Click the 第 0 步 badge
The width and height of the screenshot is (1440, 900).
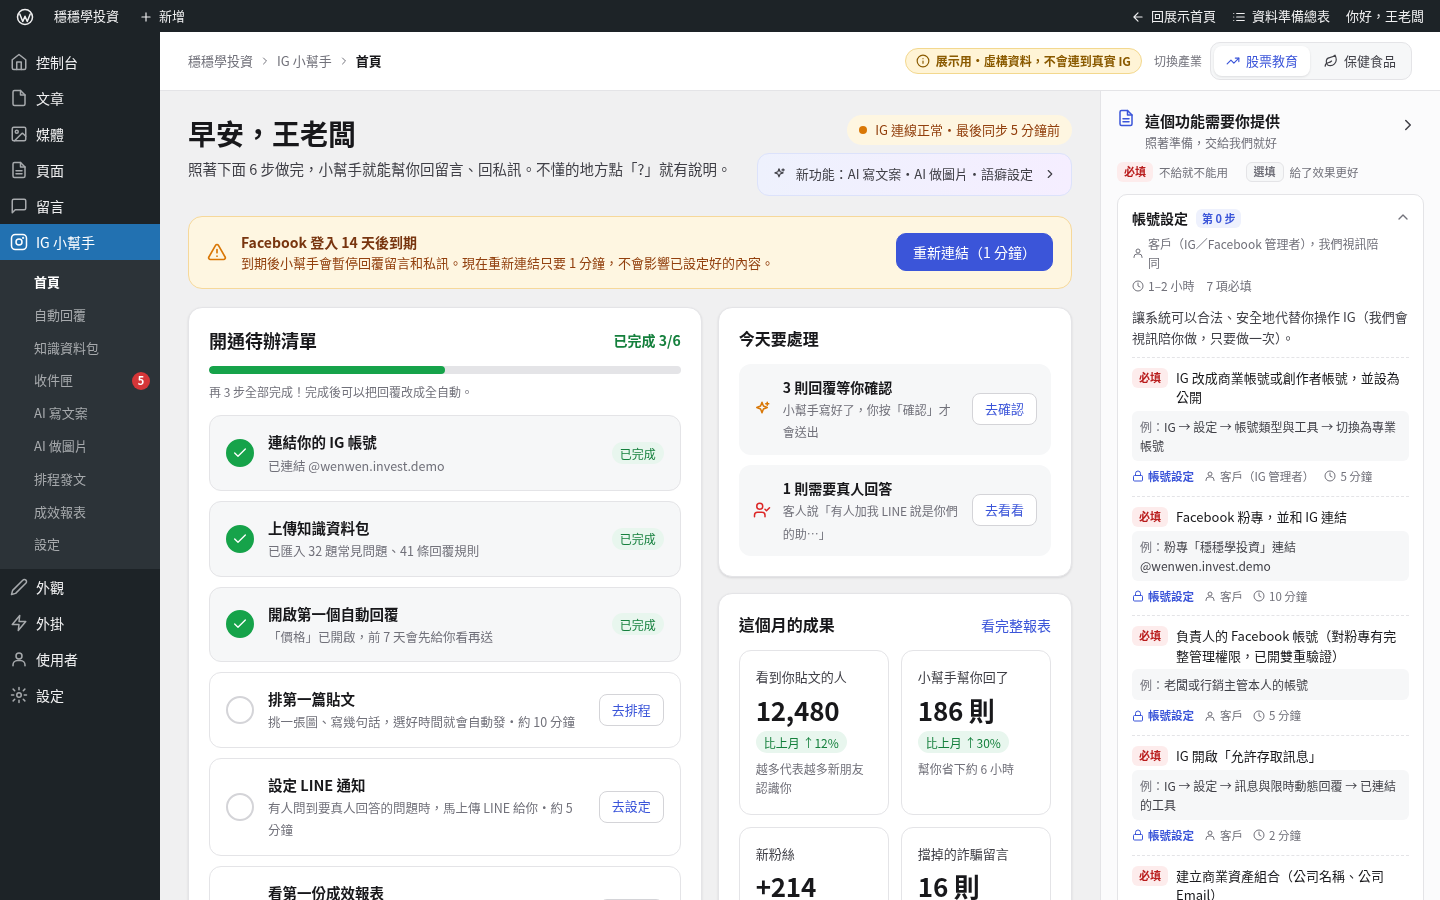click(x=1218, y=219)
